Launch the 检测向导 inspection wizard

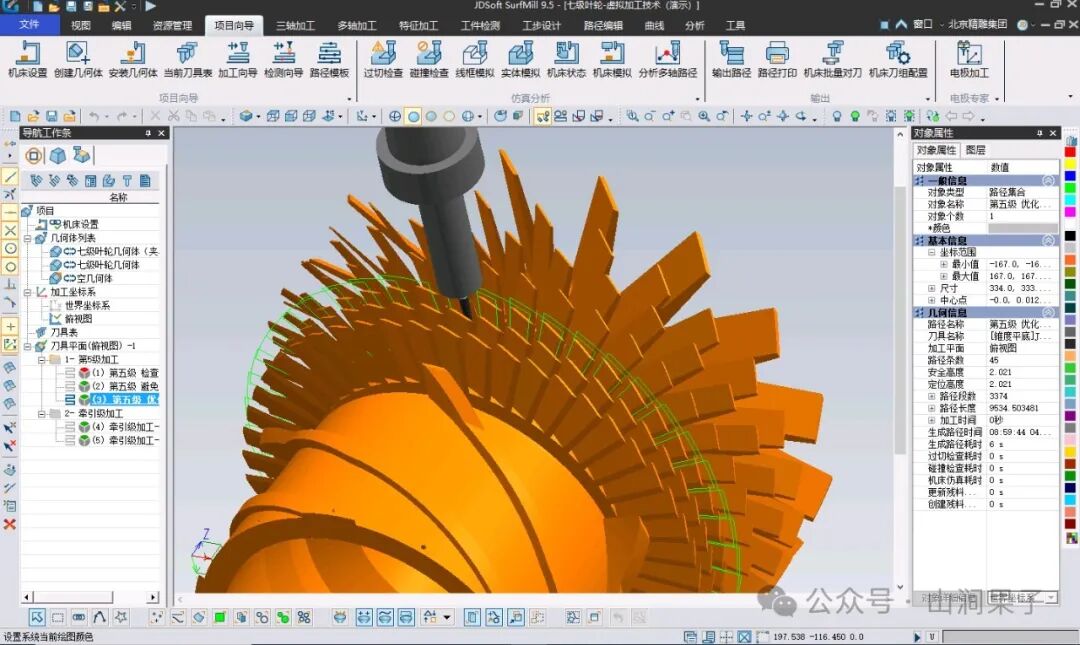coord(283,60)
